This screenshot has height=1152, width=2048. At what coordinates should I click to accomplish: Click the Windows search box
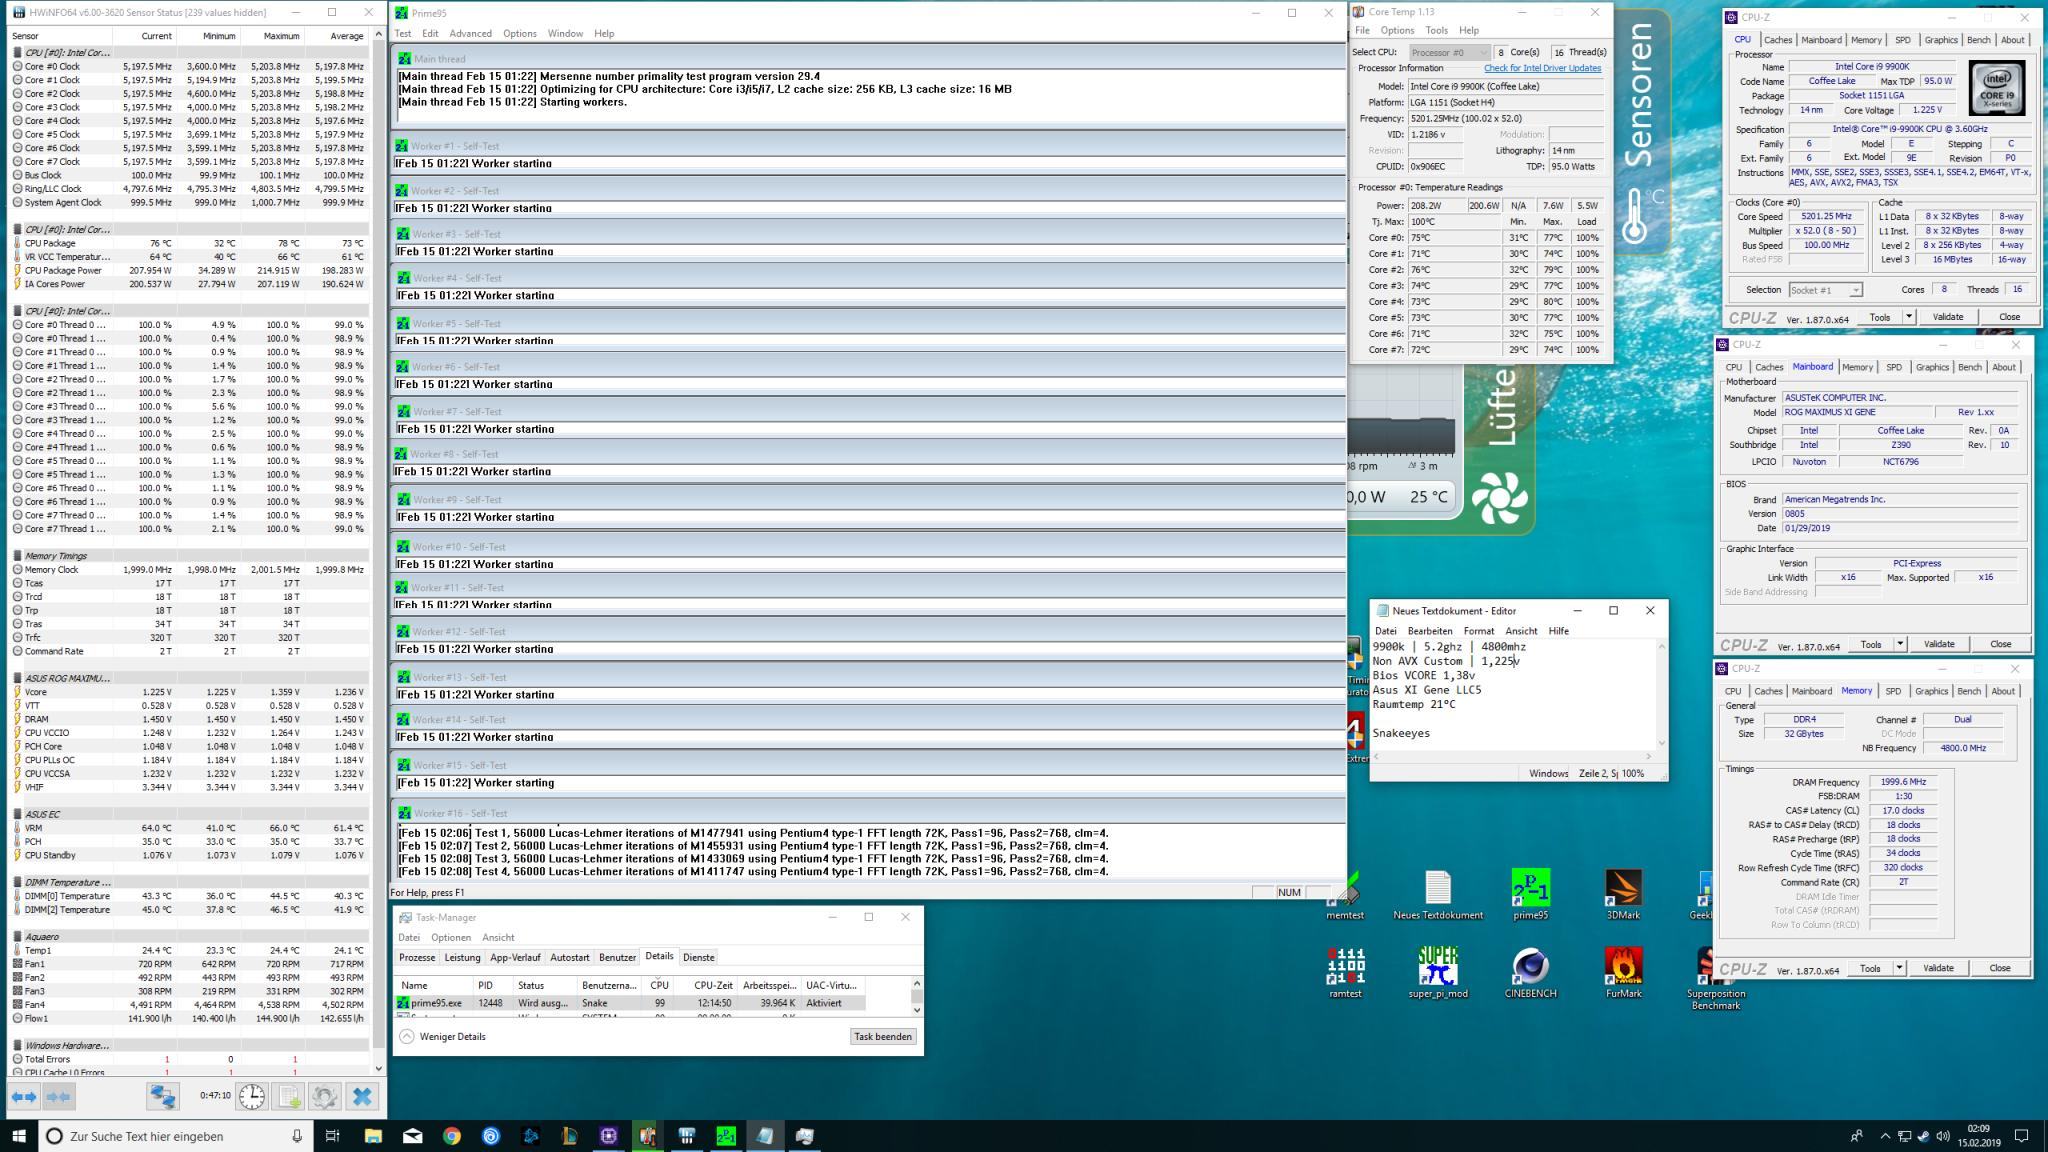click(x=175, y=1136)
